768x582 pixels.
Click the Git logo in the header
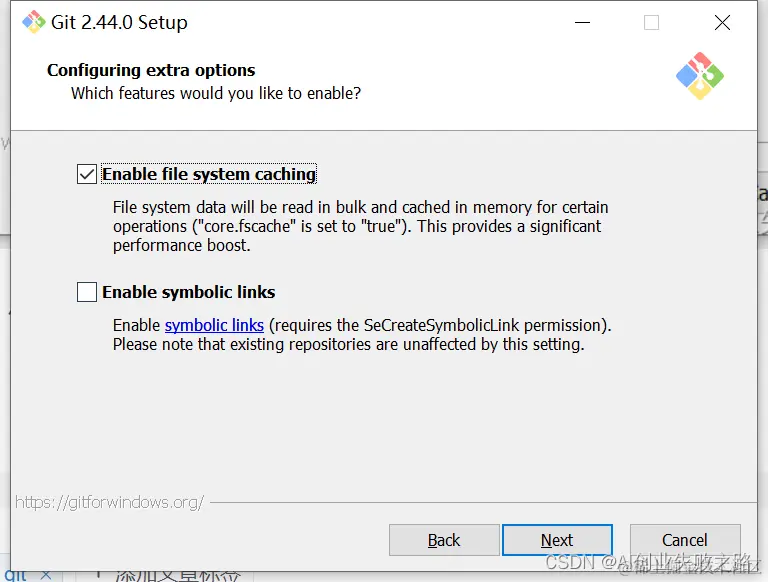[700, 76]
